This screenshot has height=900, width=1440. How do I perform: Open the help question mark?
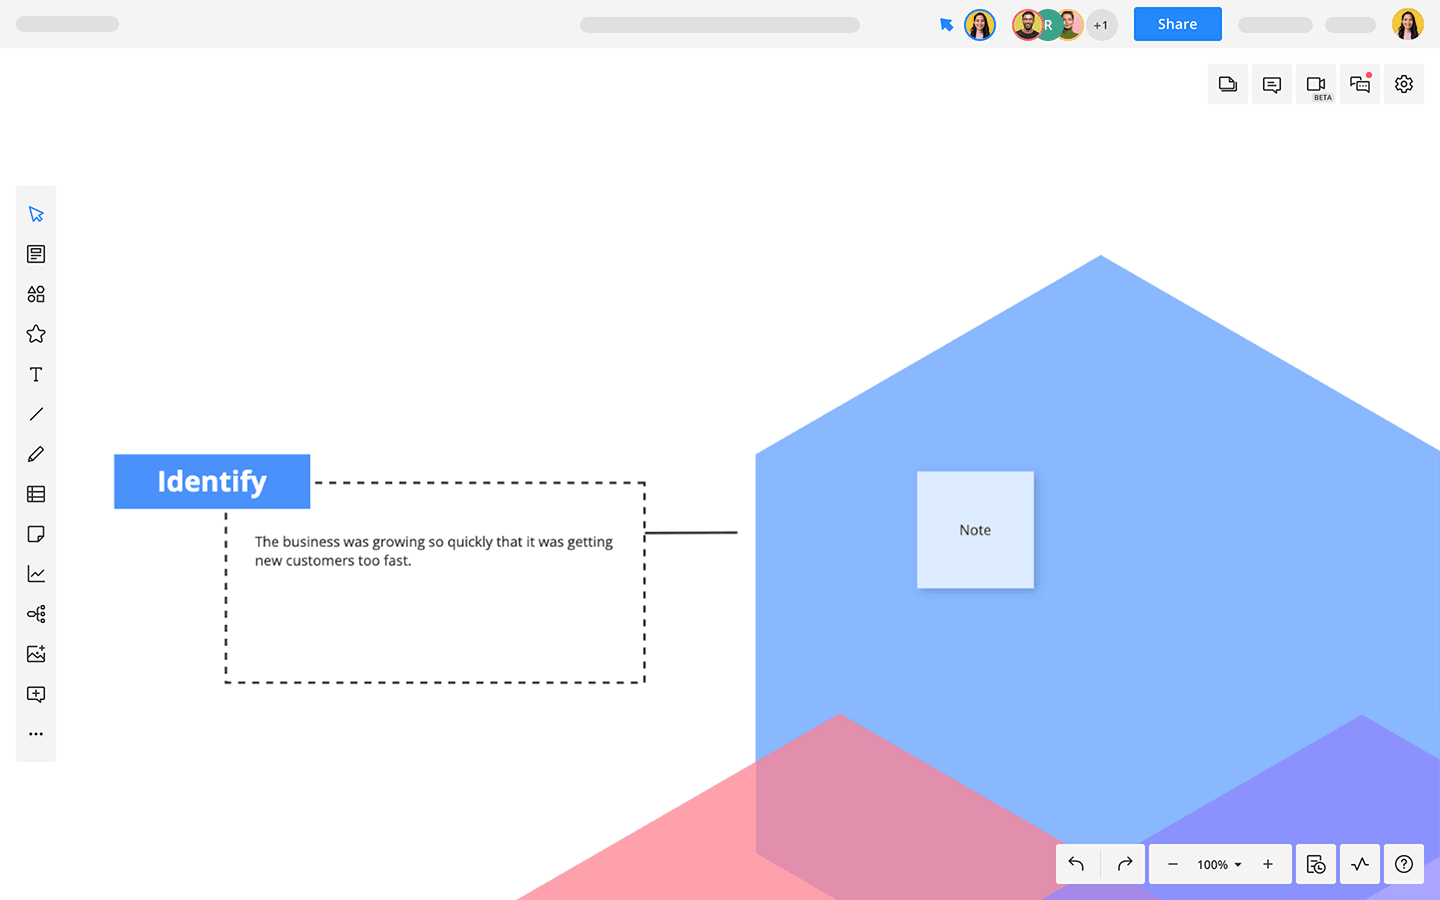(1404, 864)
